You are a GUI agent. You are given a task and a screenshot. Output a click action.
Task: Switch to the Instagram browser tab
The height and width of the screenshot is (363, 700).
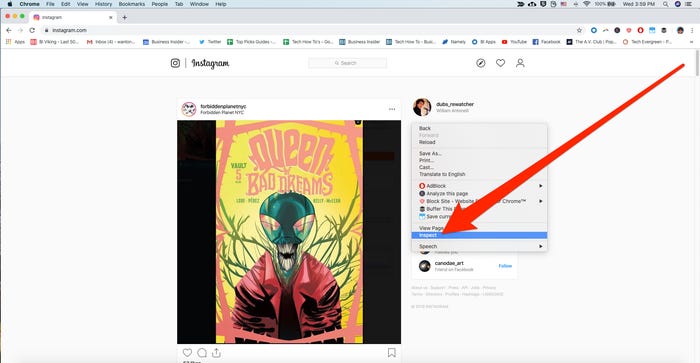[74, 17]
